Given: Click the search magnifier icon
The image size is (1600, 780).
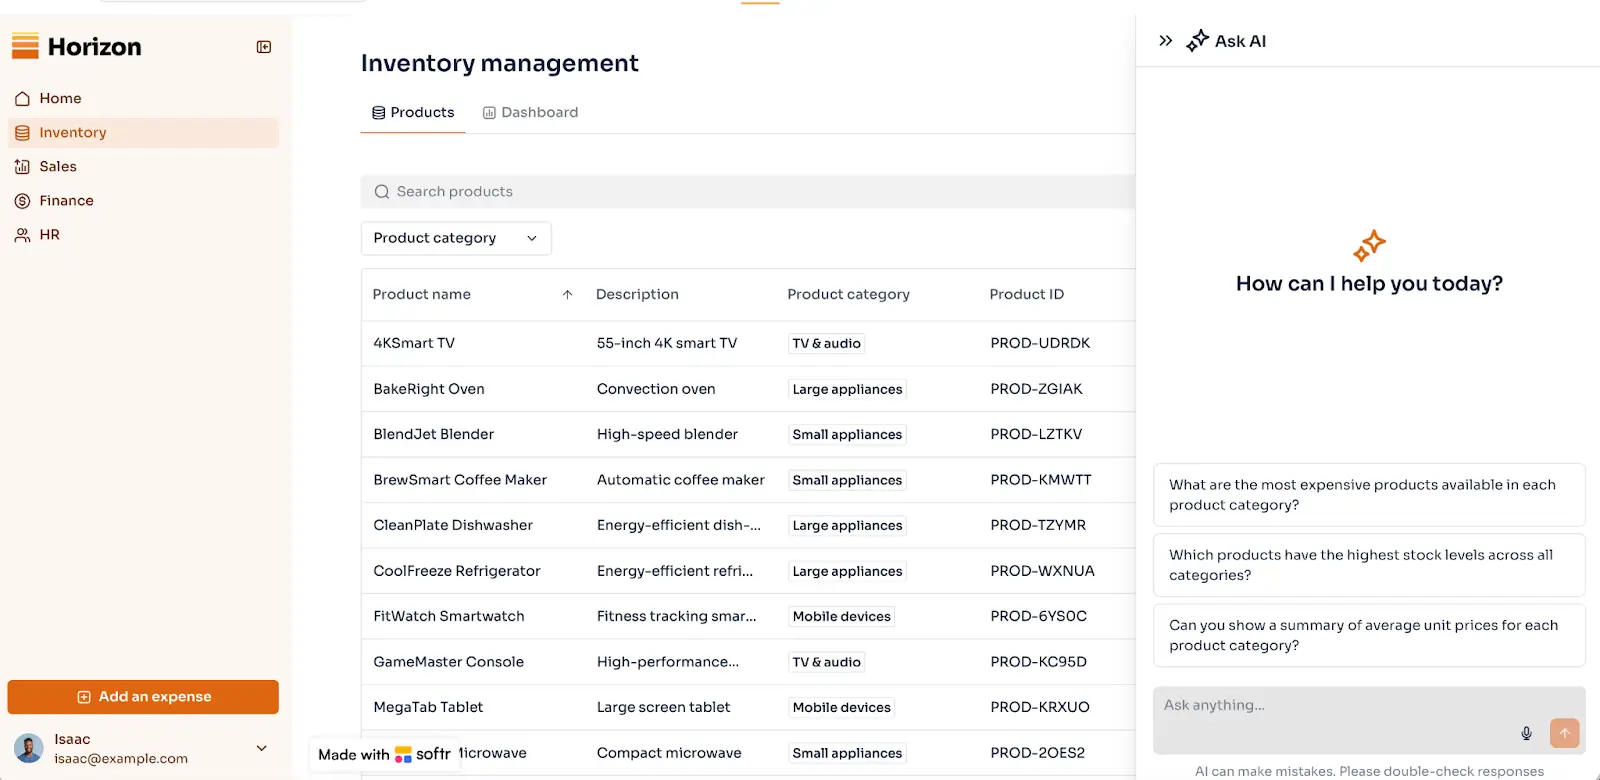Looking at the screenshot, I should (x=382, y=192).
